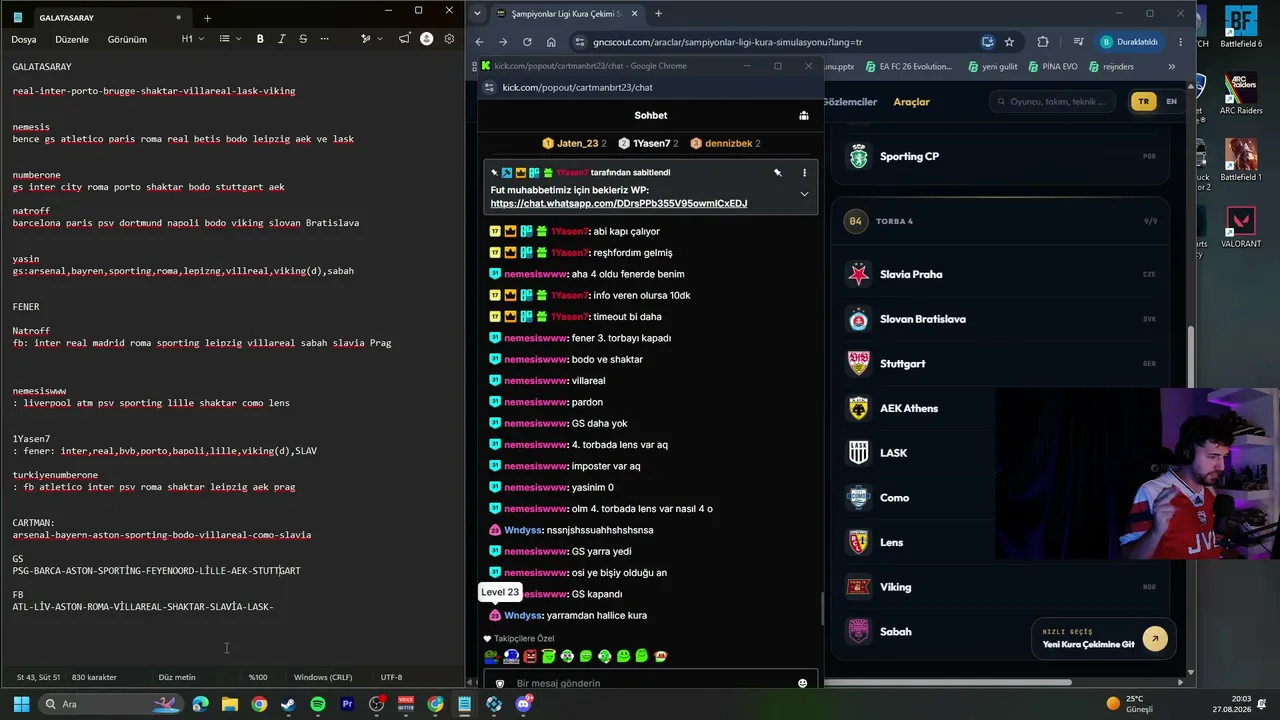The width and height of the screenshot is (1280, 720).
Task: Open Steam from the taskbar
Action: [x=288, y=704]
